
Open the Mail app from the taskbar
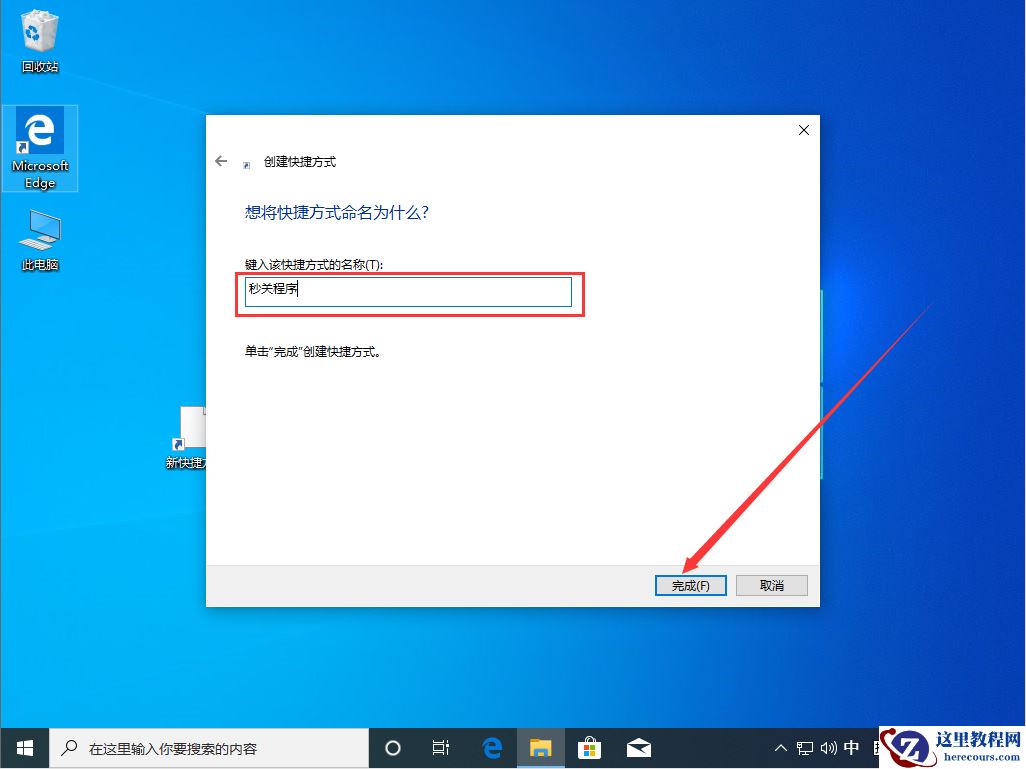click(x=639, y=747)
